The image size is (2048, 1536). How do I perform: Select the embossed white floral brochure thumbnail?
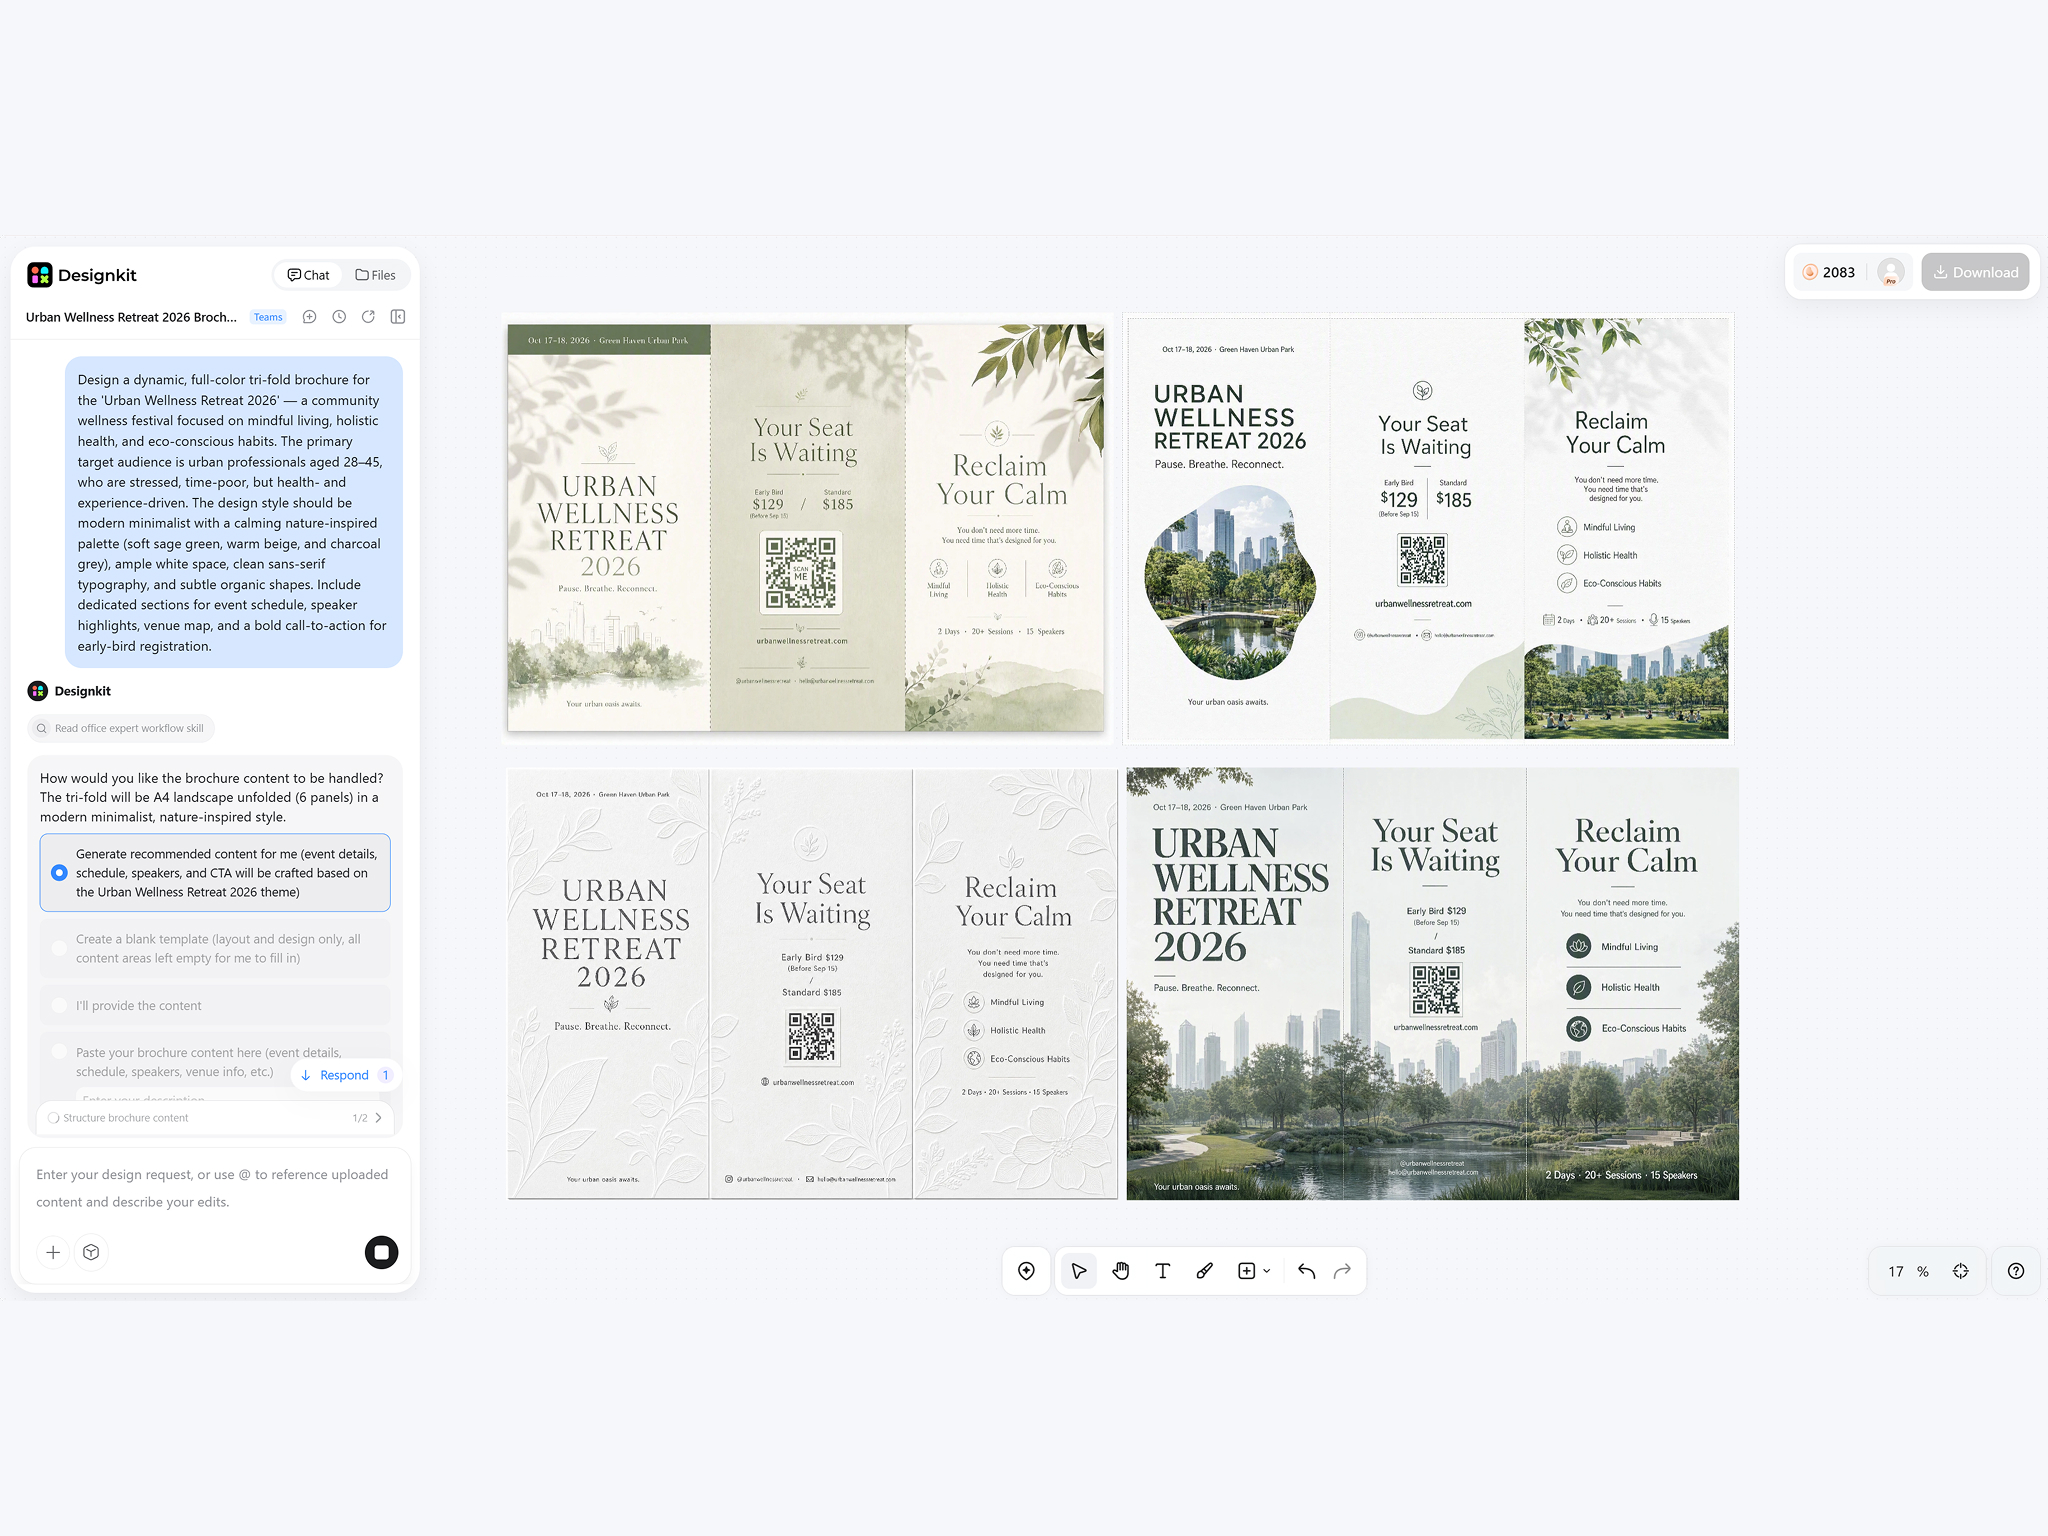point(812,984)
